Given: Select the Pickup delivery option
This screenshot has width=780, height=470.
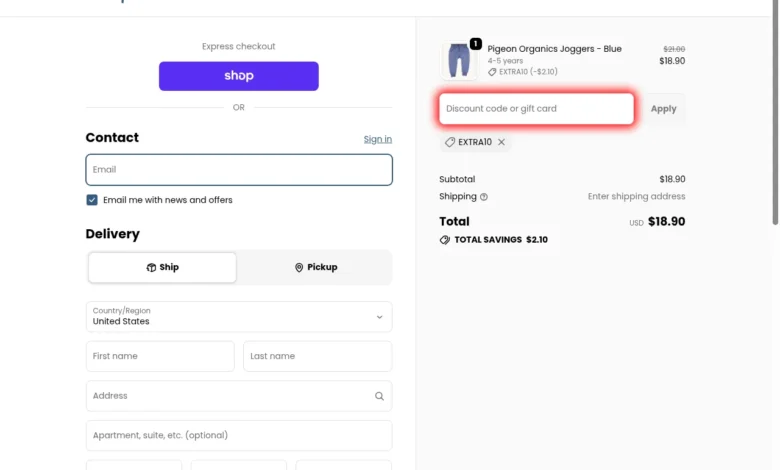Looking at the screenshot, I should coord(316,268).
